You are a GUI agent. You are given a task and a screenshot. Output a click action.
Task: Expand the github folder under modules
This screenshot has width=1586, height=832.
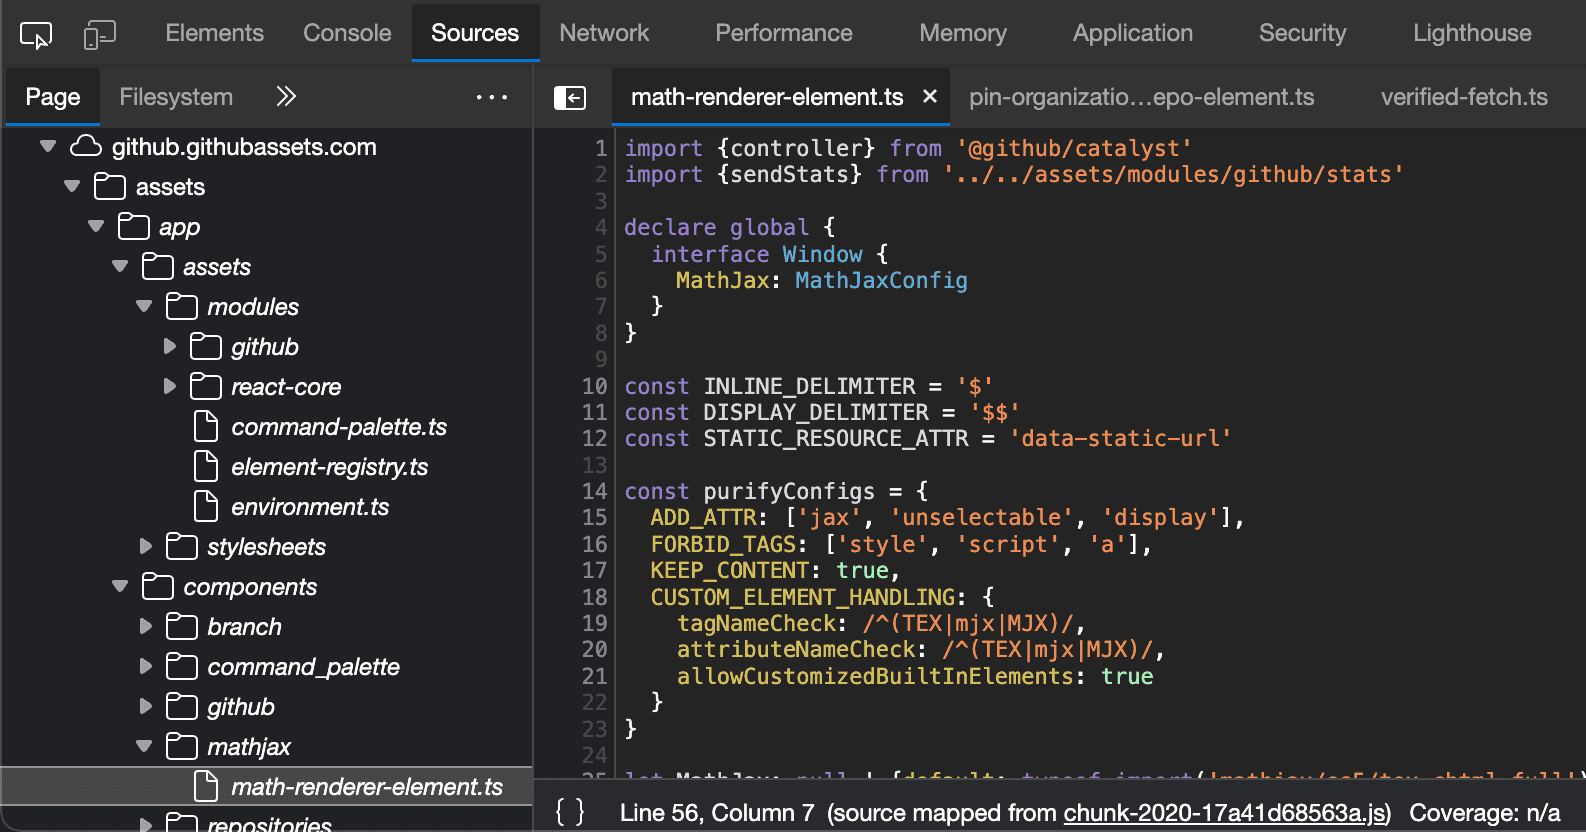169,346
